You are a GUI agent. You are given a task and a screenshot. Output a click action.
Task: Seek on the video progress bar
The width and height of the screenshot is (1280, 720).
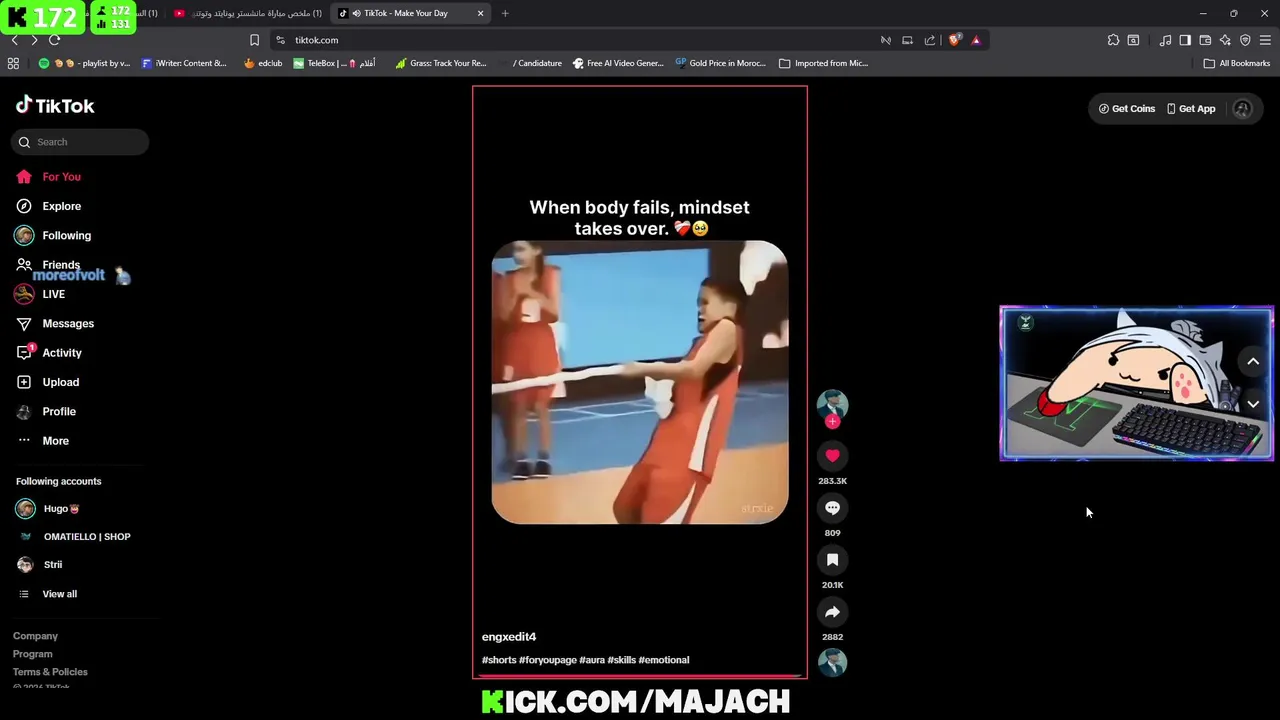640,676
